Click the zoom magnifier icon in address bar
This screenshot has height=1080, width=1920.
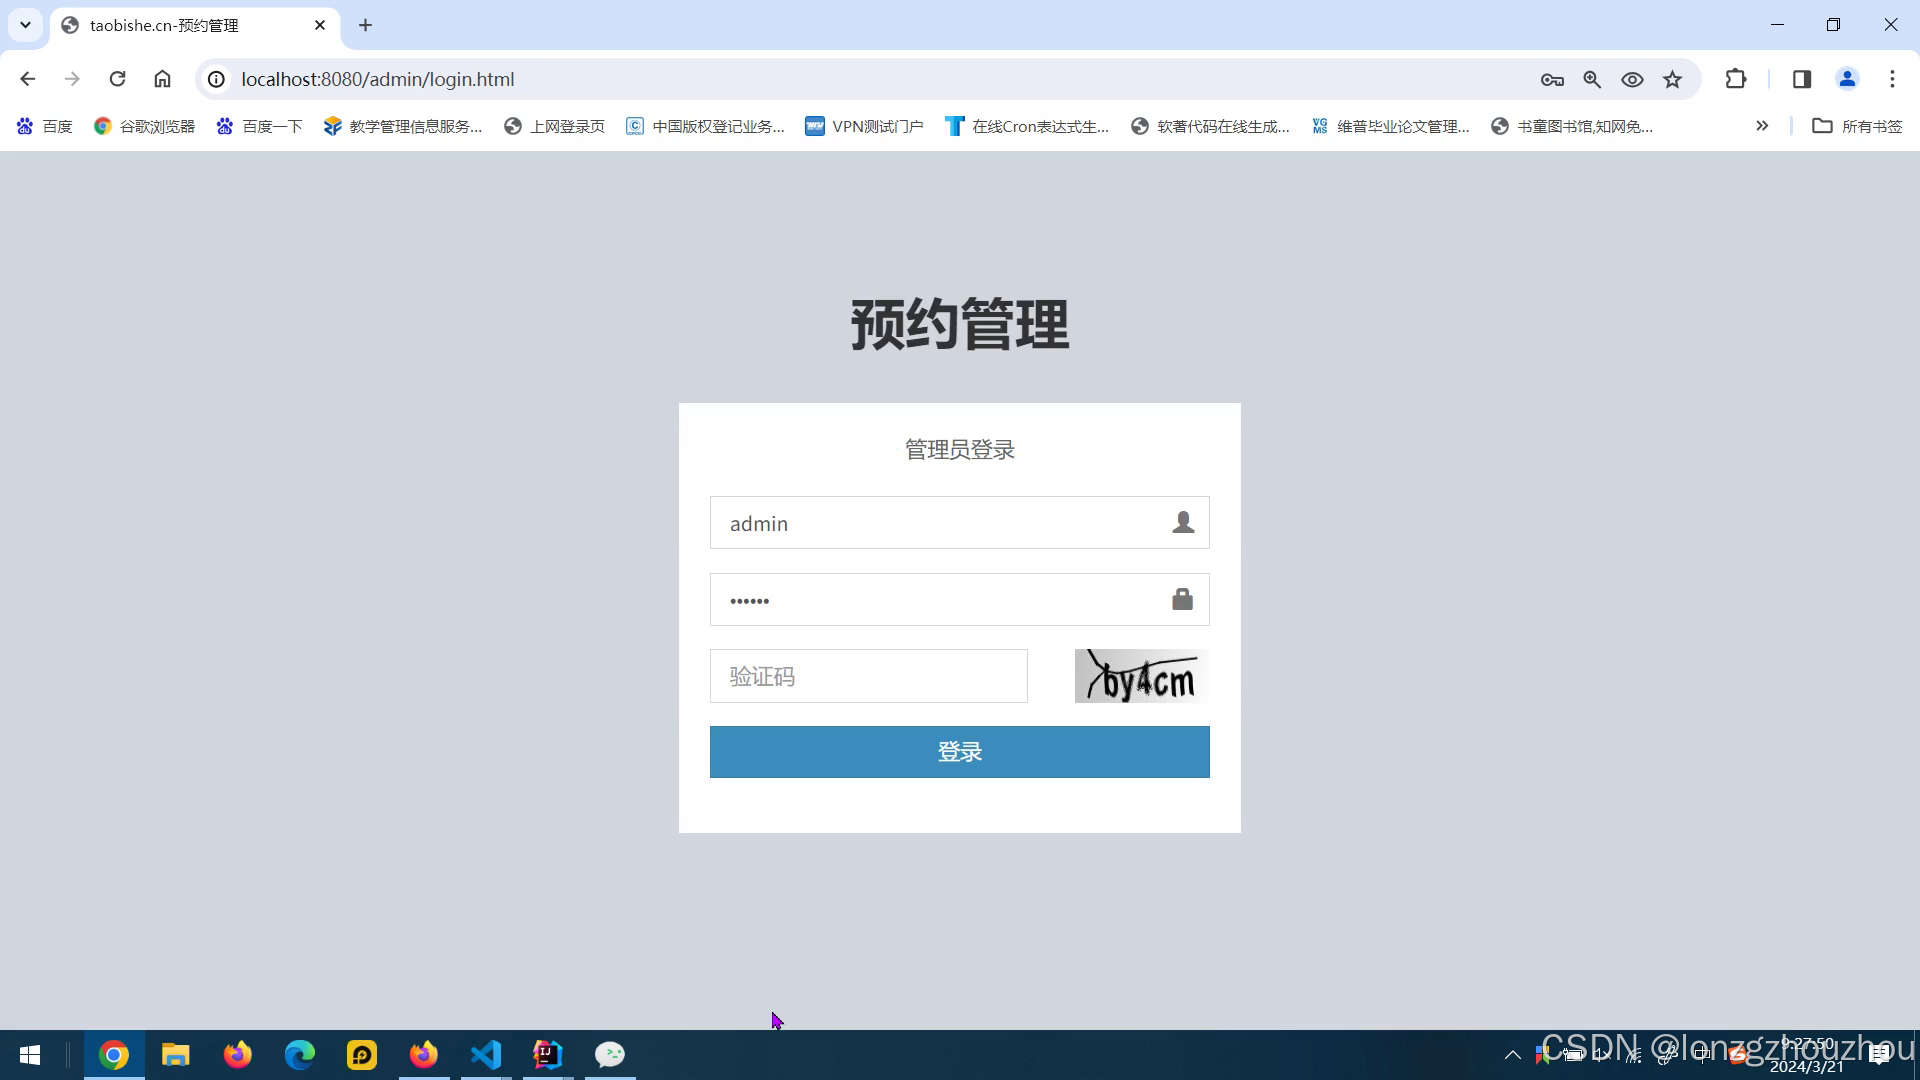coord(1592,79)
